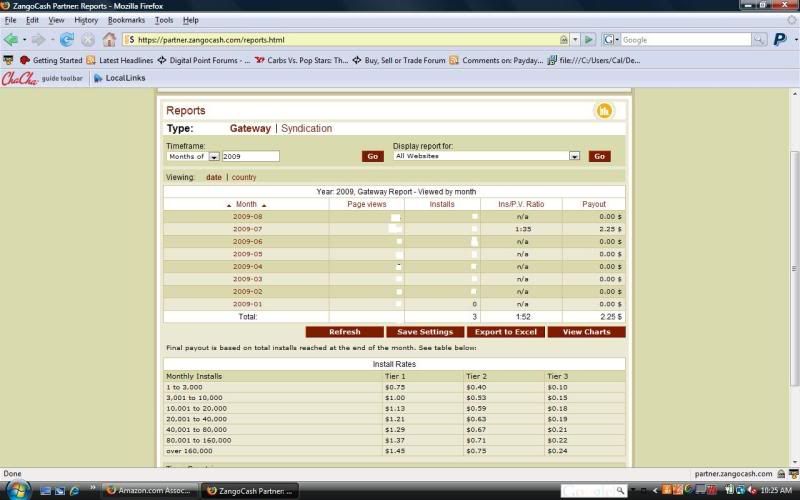Switch to Amazon.com Associates taskbar window

click(149, 491)
